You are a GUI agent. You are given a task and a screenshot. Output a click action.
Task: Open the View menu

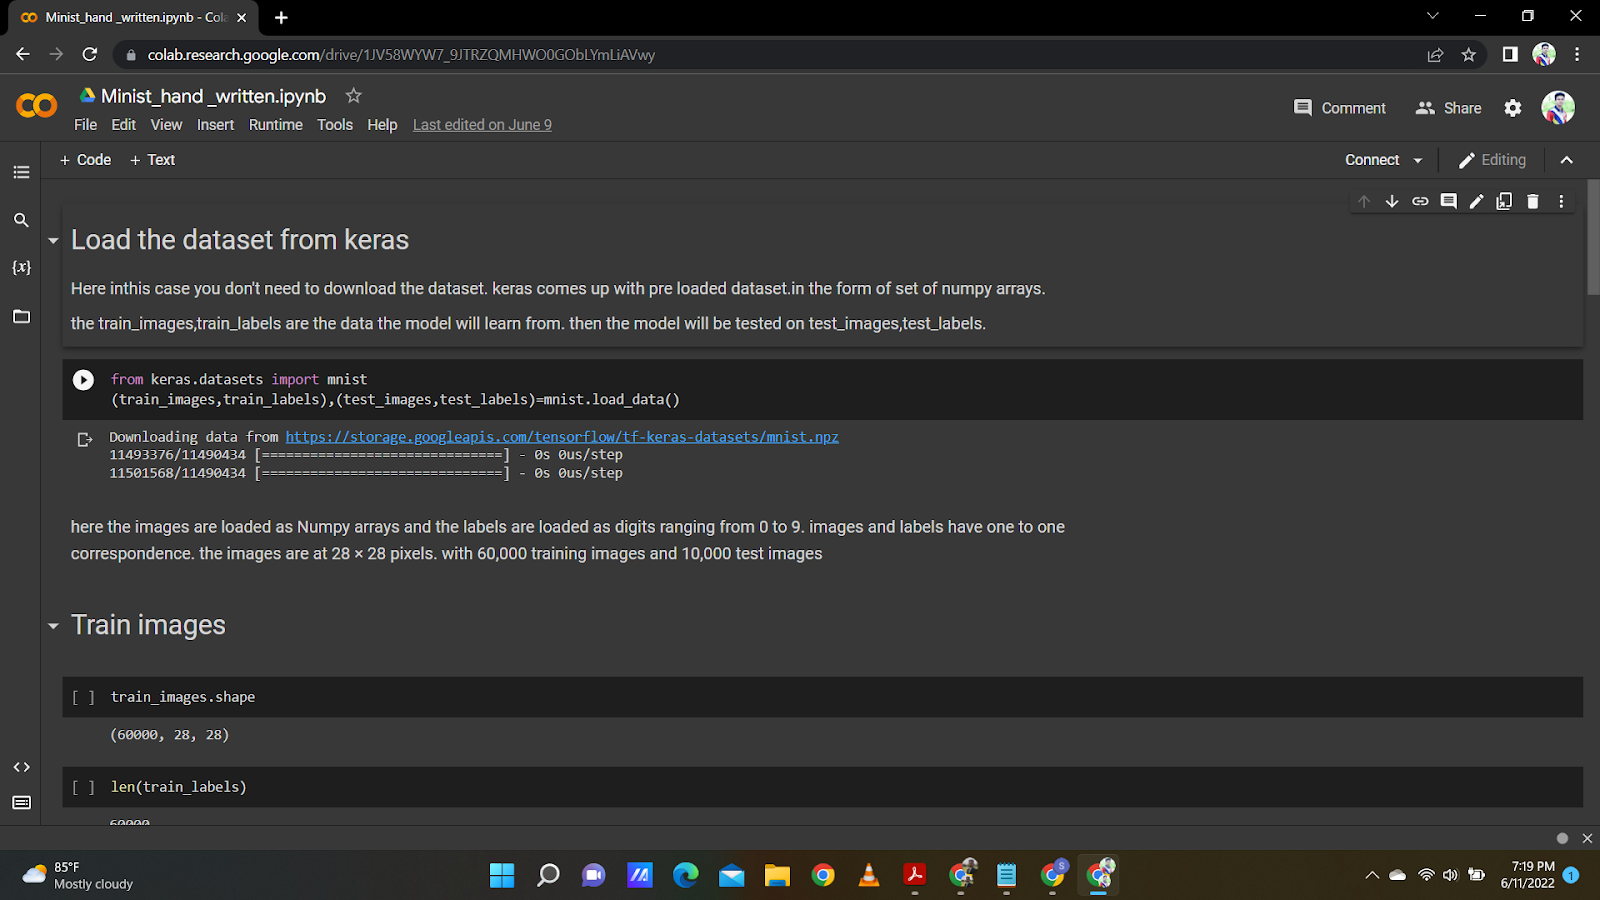click(166, 125)
